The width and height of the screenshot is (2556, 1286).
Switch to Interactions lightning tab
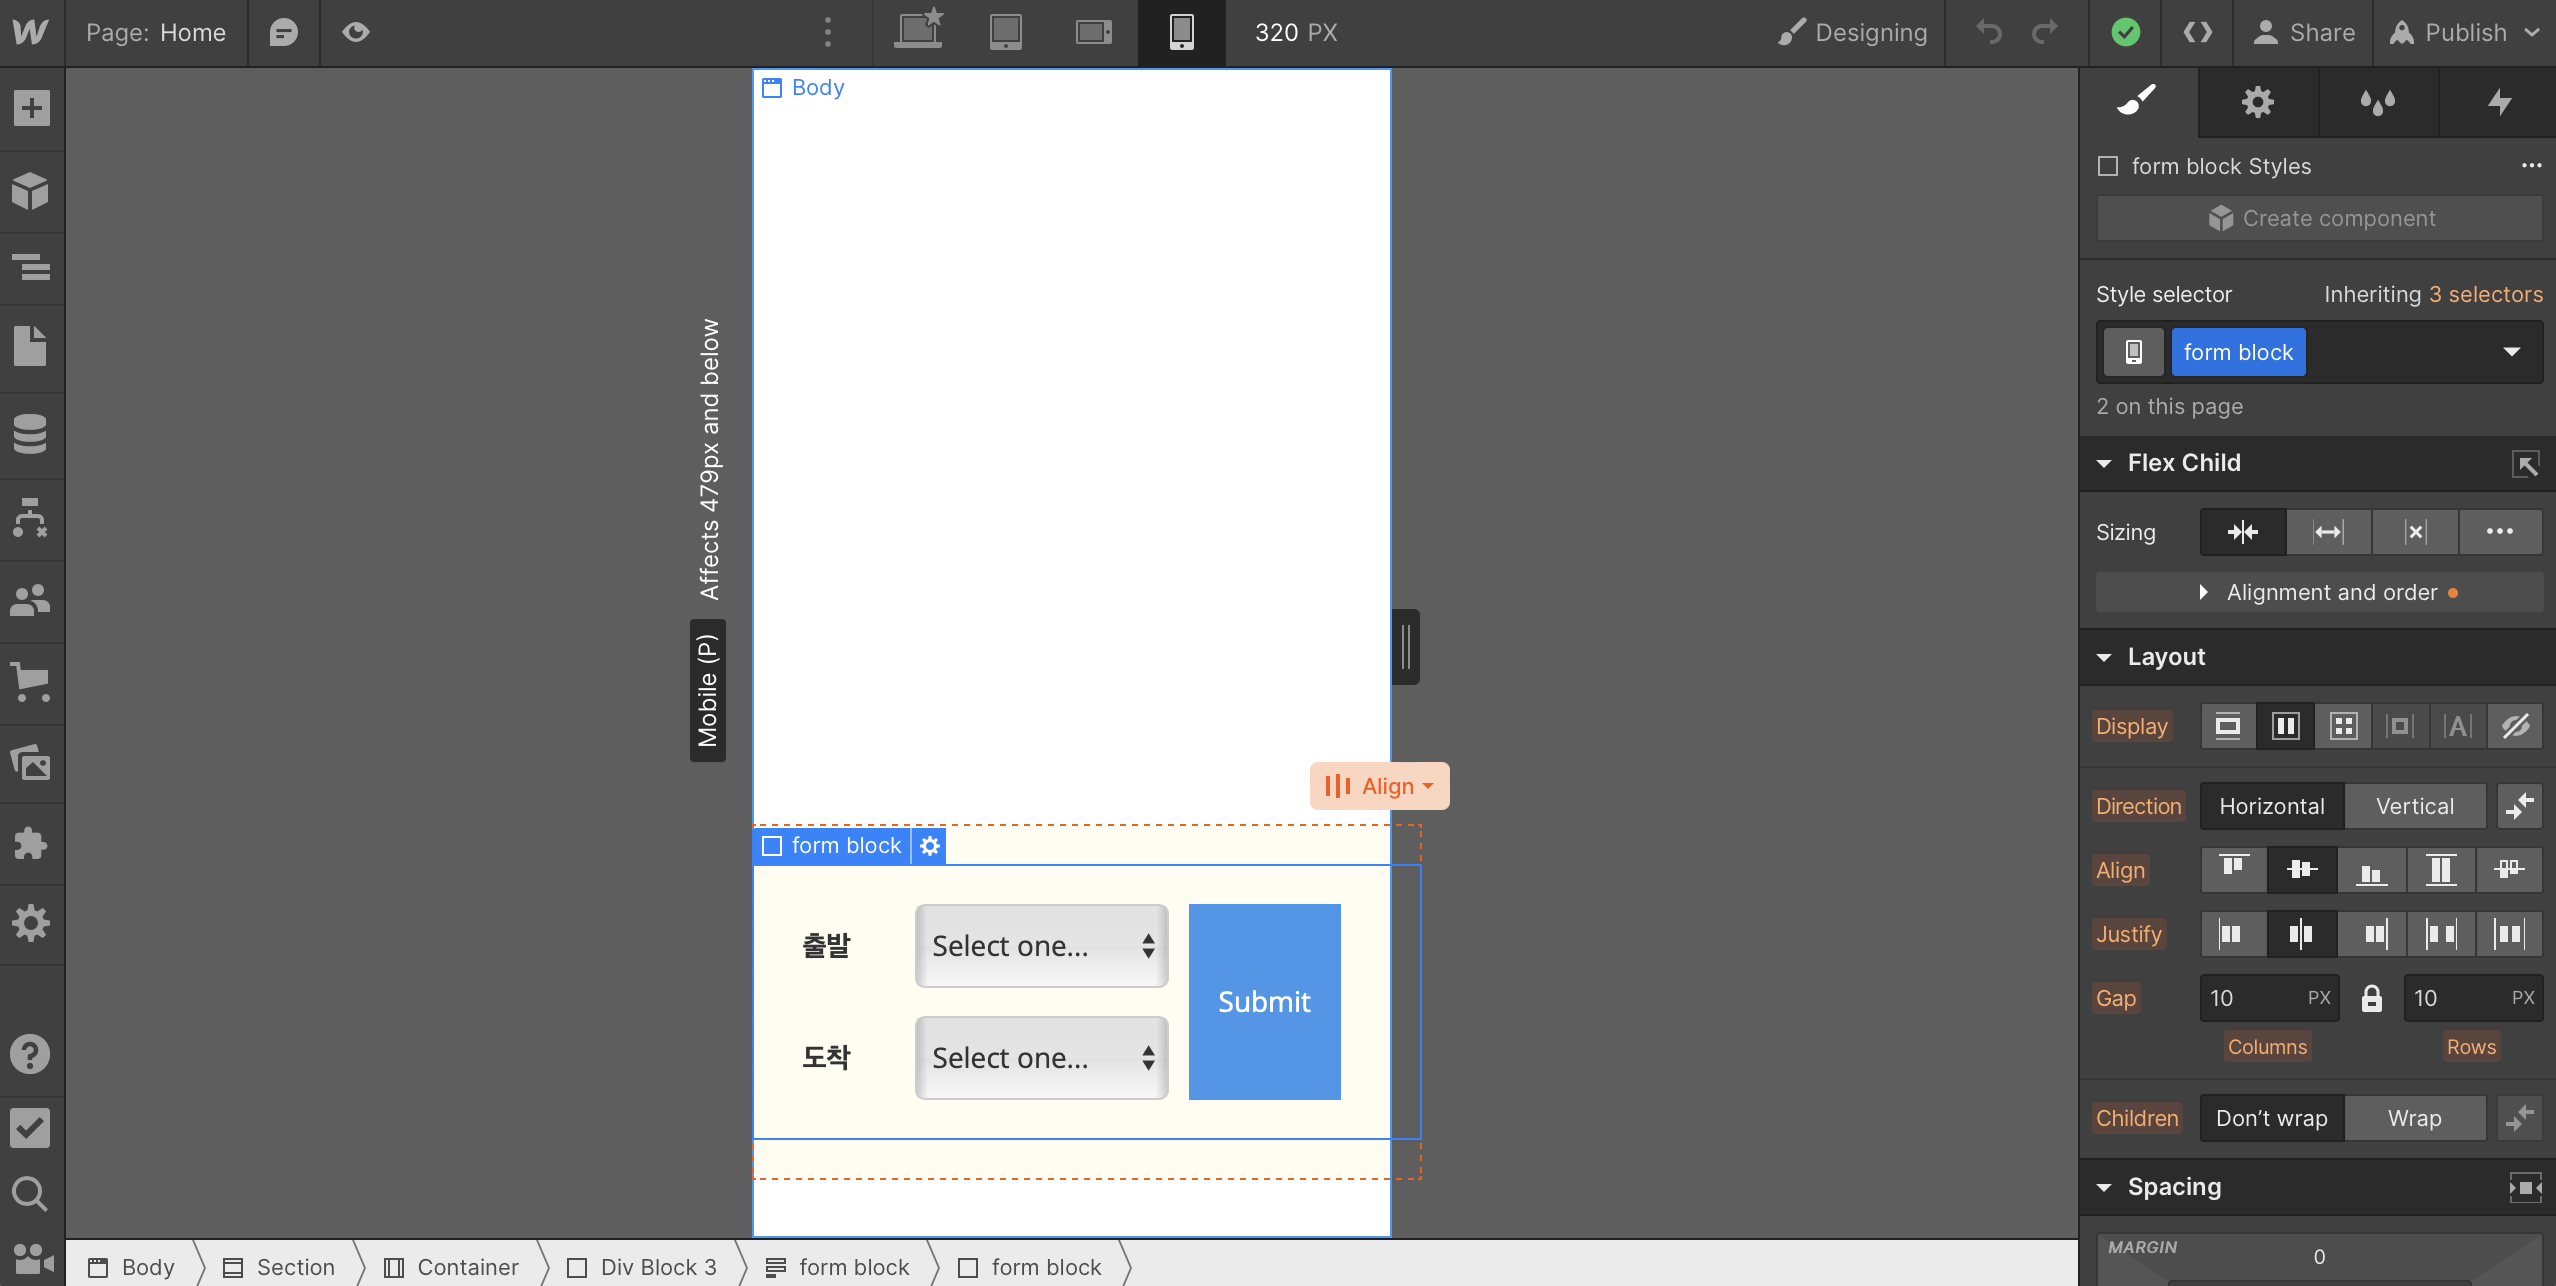(2498, 102)
